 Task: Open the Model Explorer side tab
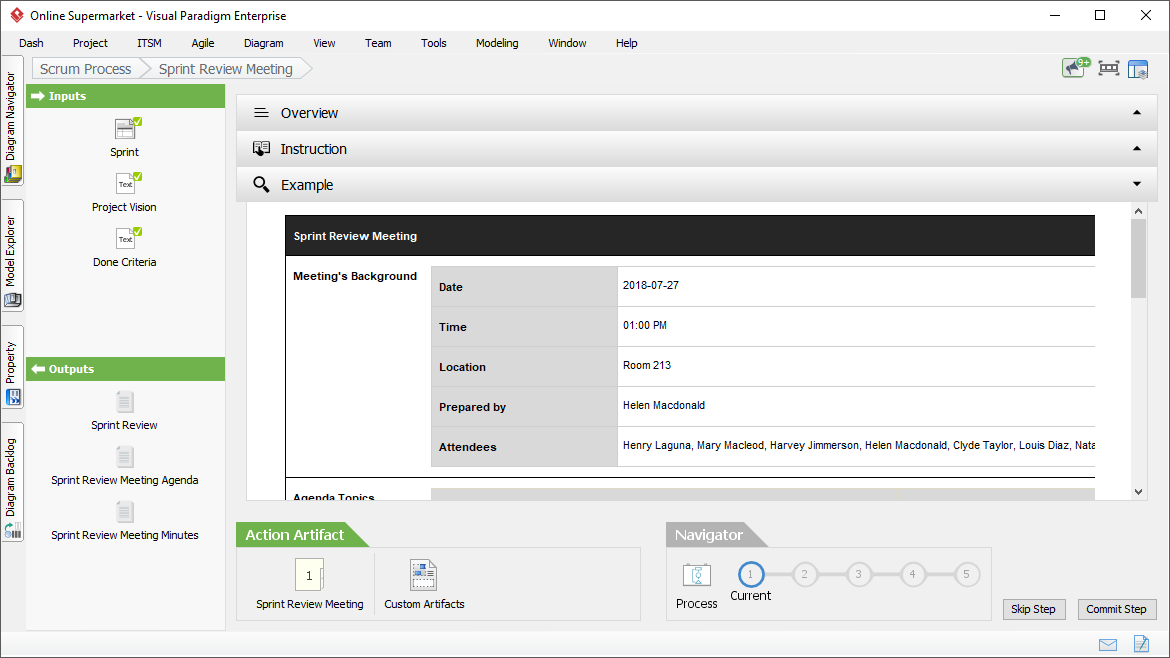coord(12,255)
